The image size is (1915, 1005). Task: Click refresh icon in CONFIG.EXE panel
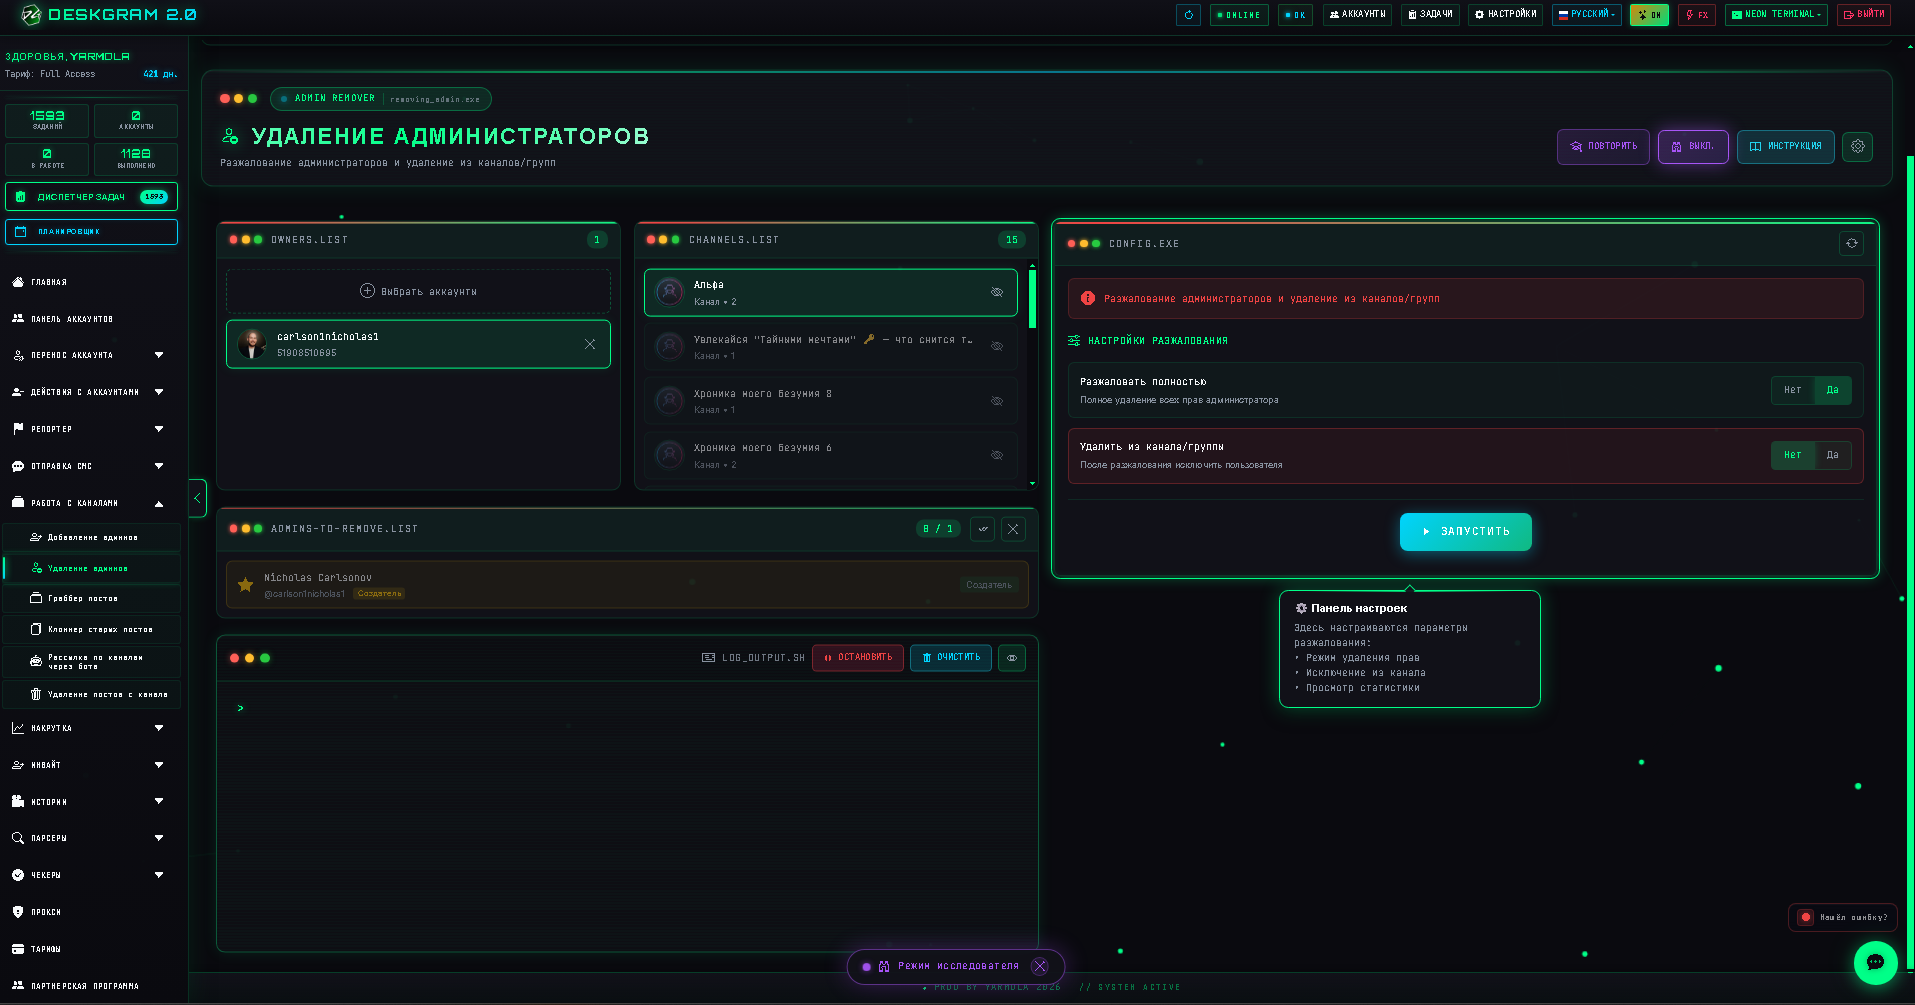[1851, 243]
